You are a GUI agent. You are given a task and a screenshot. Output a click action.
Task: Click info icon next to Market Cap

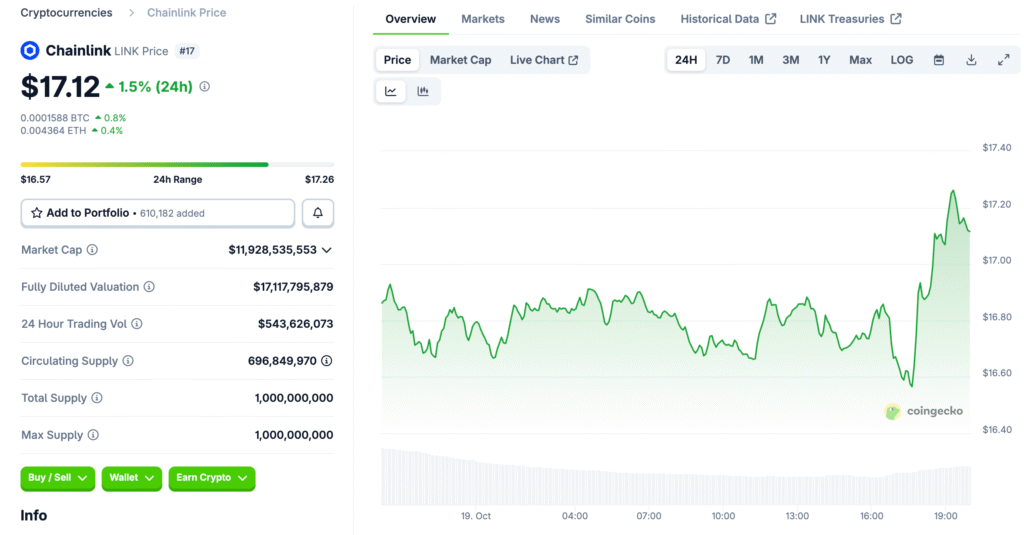tap(92, 250)
